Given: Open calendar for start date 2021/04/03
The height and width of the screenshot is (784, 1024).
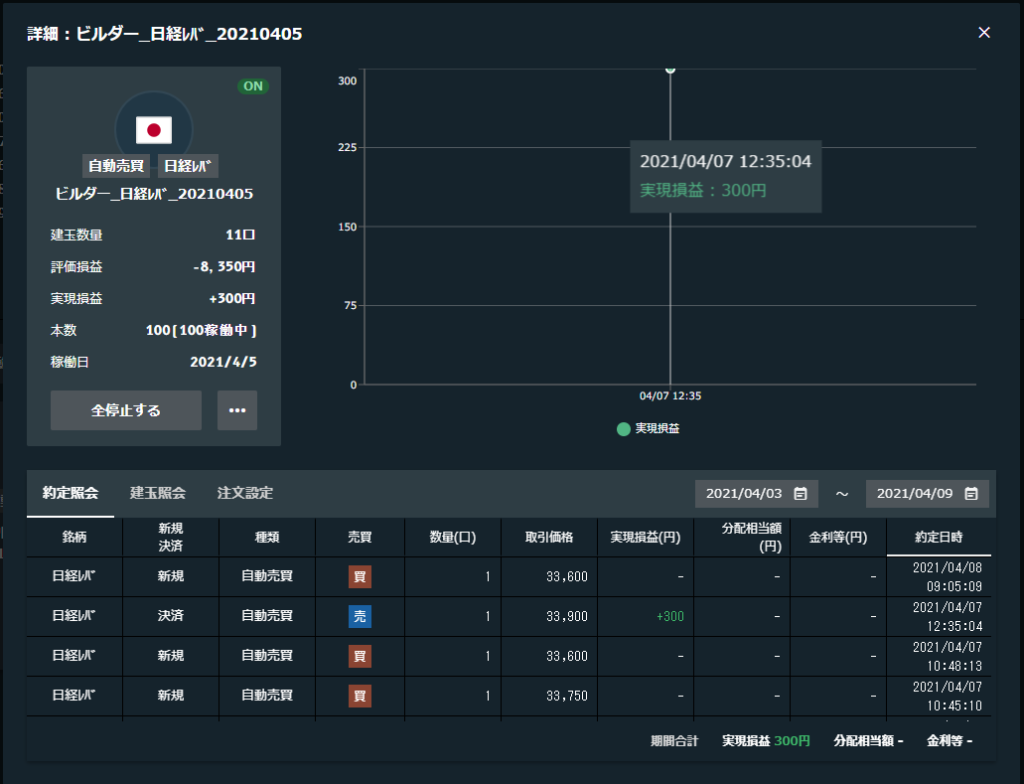Looking at the screenshot, I should (800, 494).
